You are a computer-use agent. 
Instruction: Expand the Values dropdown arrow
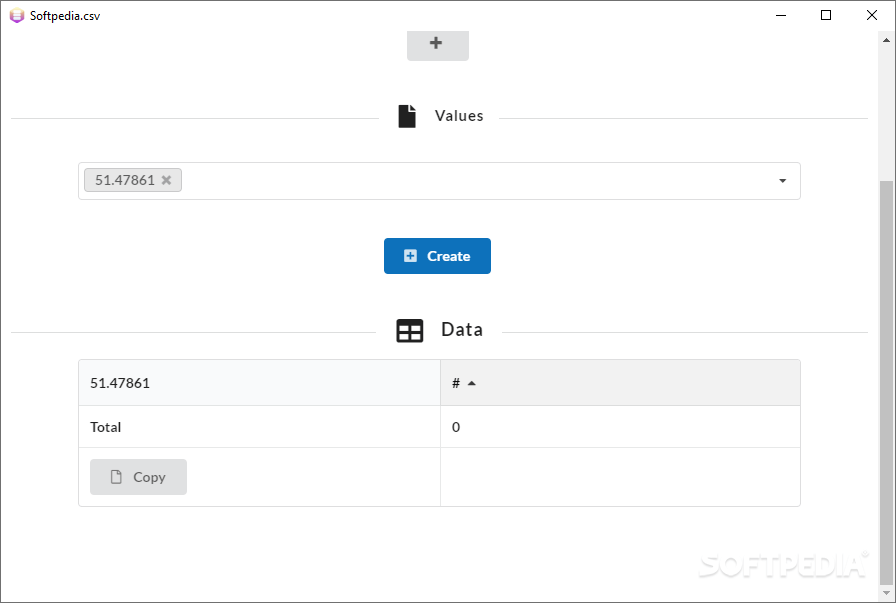pyautogui.click(x=782, y=181)
